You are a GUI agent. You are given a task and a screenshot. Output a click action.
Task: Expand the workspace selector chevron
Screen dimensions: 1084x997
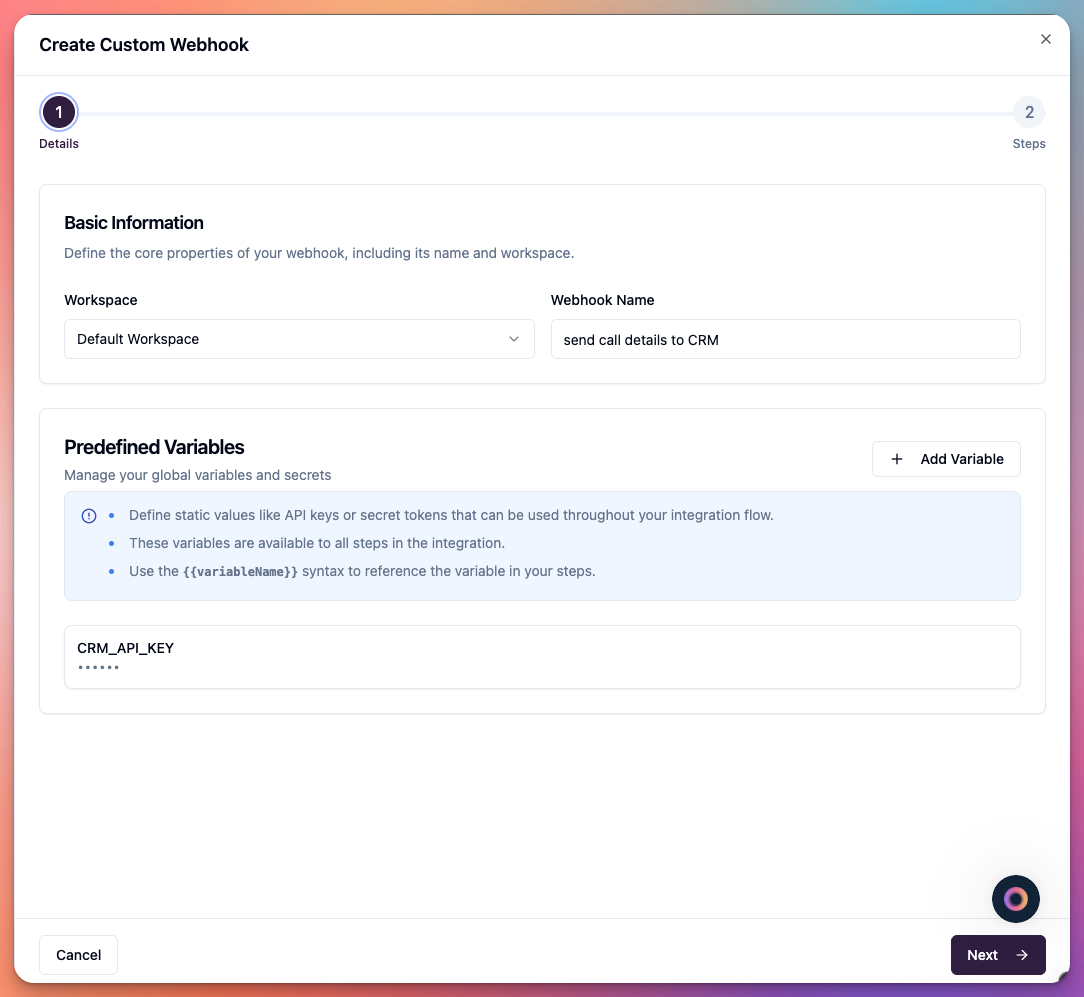(x=514, y=339)
